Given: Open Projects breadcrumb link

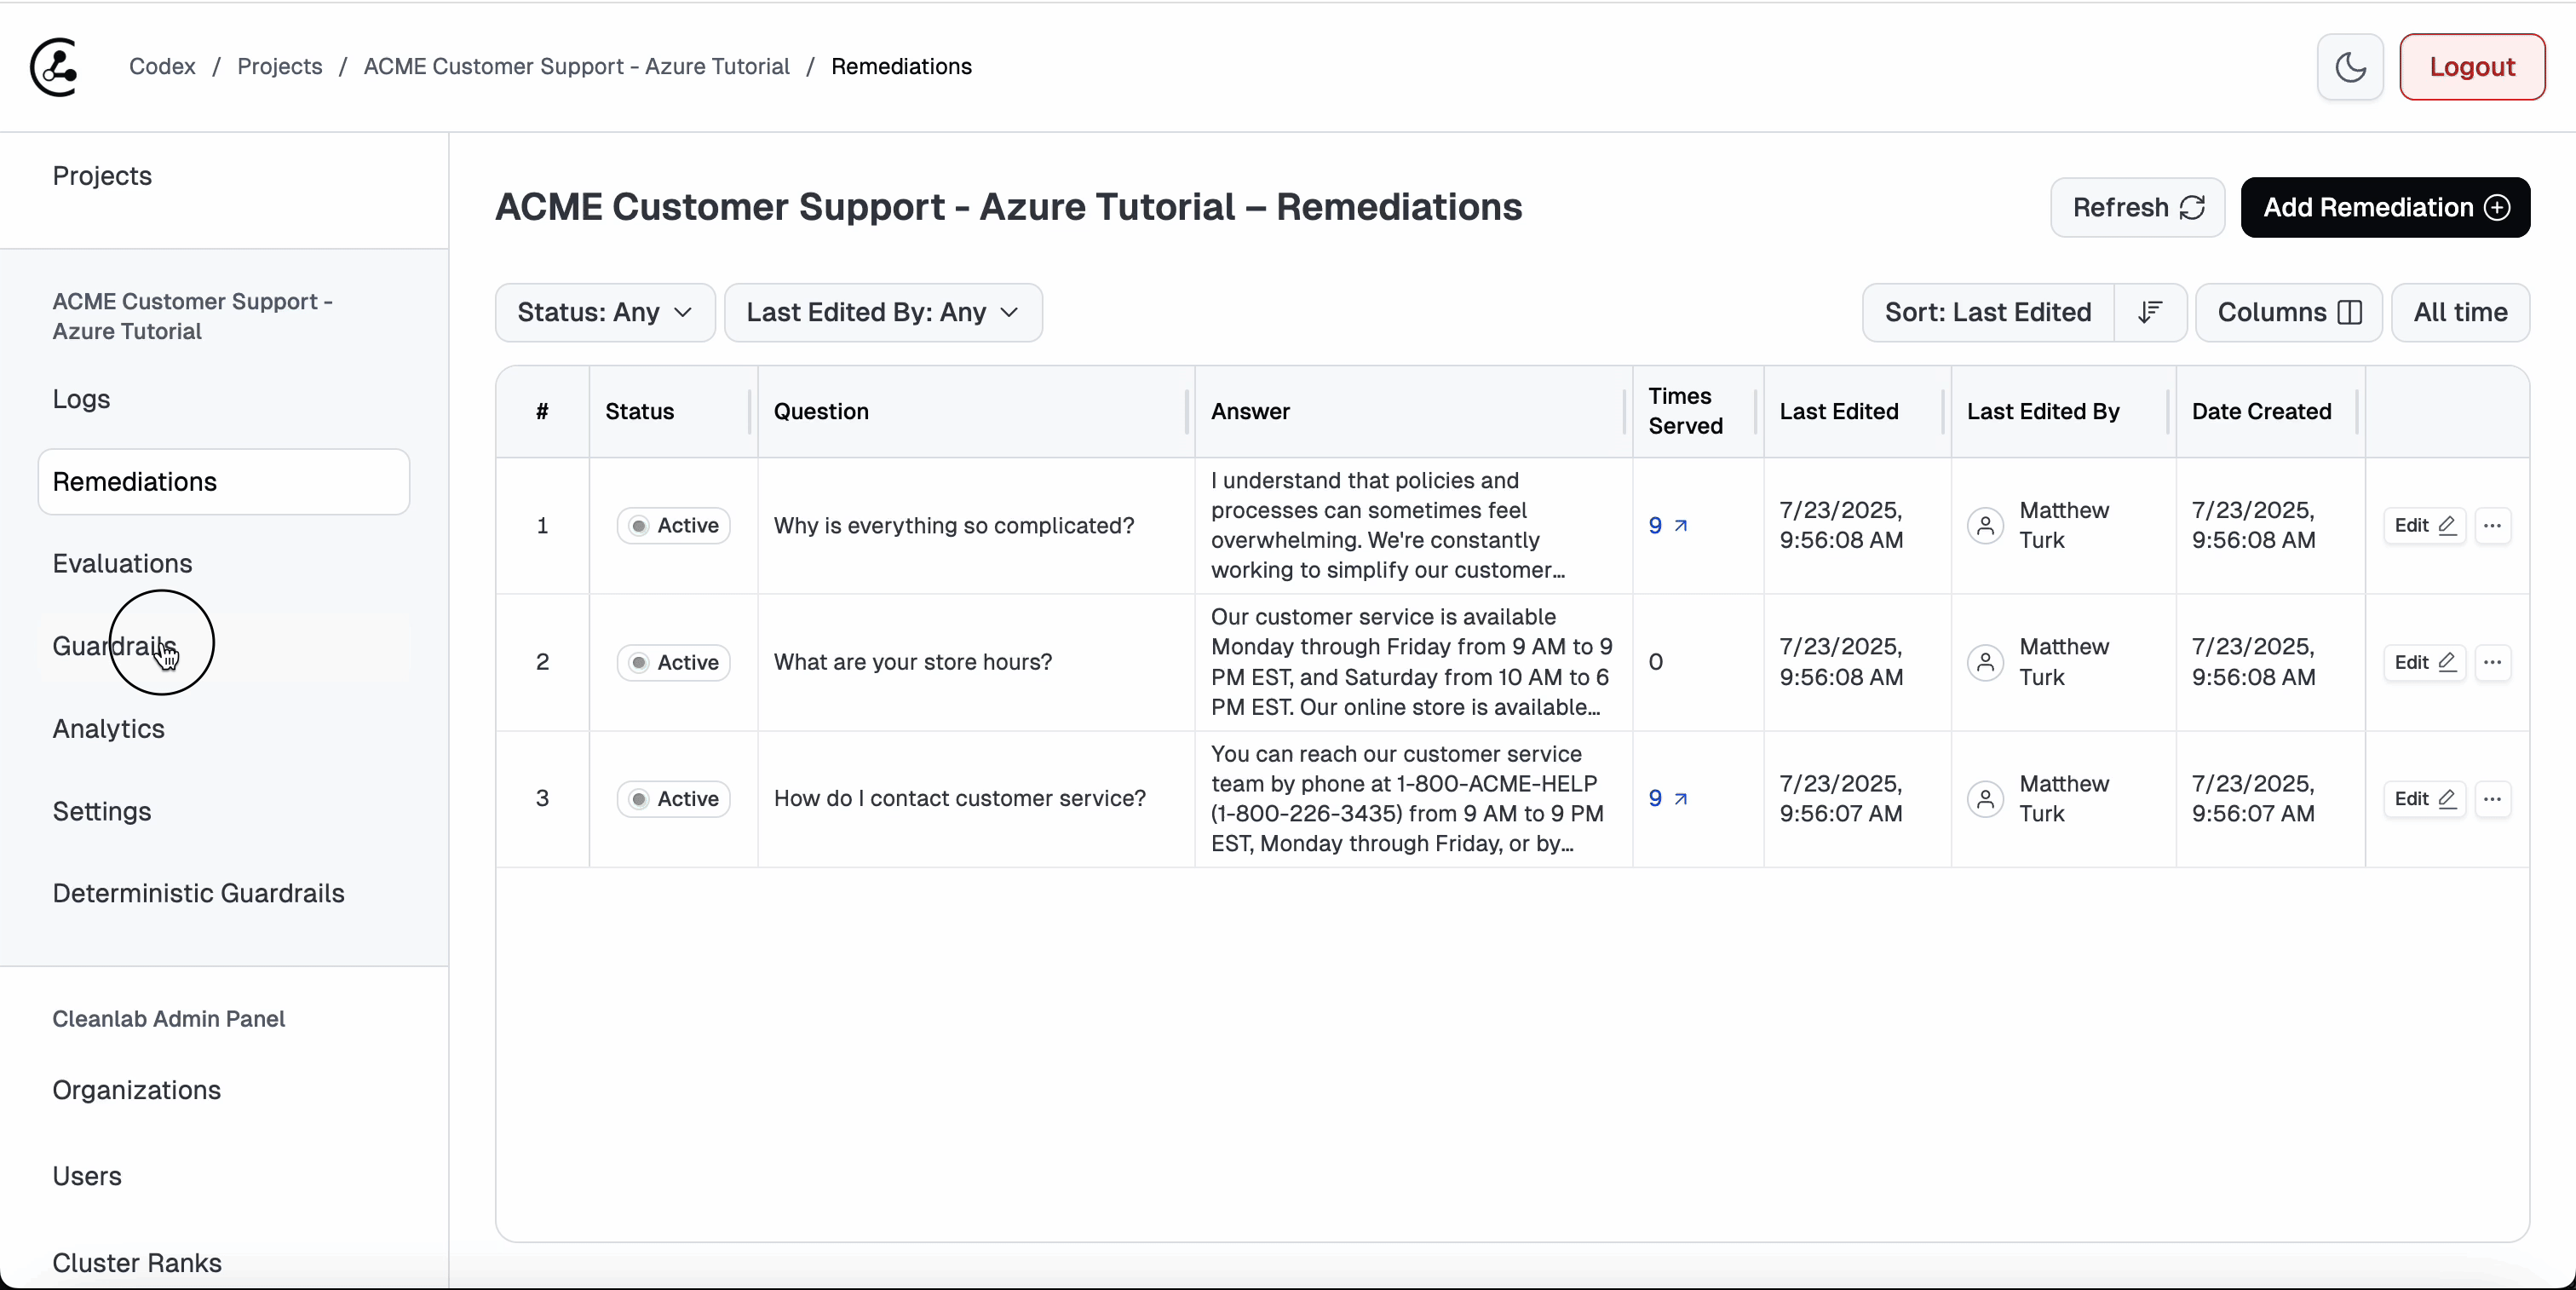Looking at the screenshot, I should [x=280, y=66].
